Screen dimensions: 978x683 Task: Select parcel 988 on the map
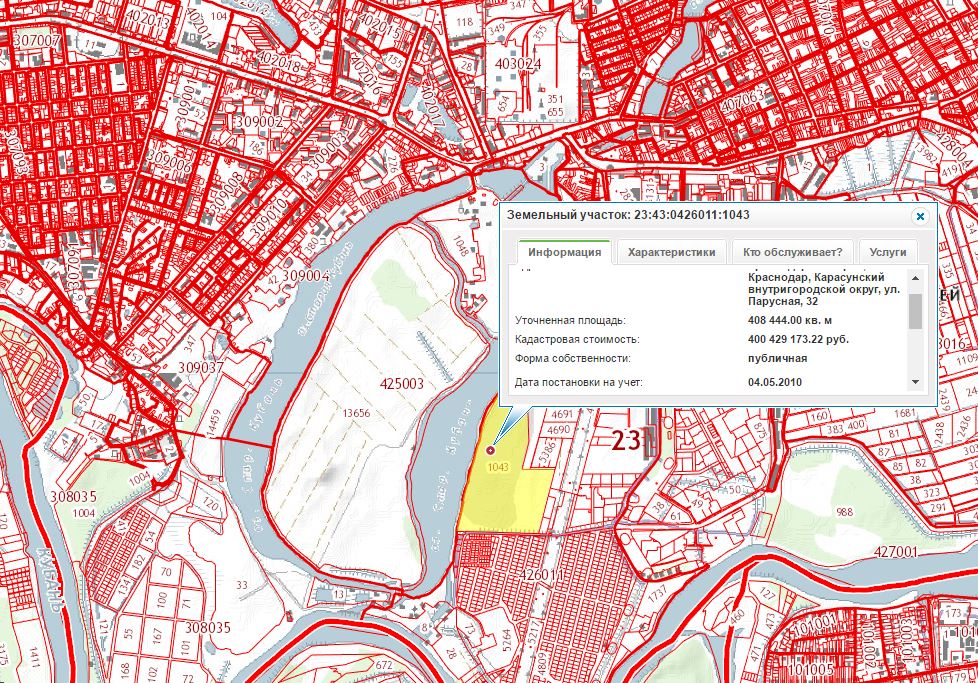[x=845, y=512]
